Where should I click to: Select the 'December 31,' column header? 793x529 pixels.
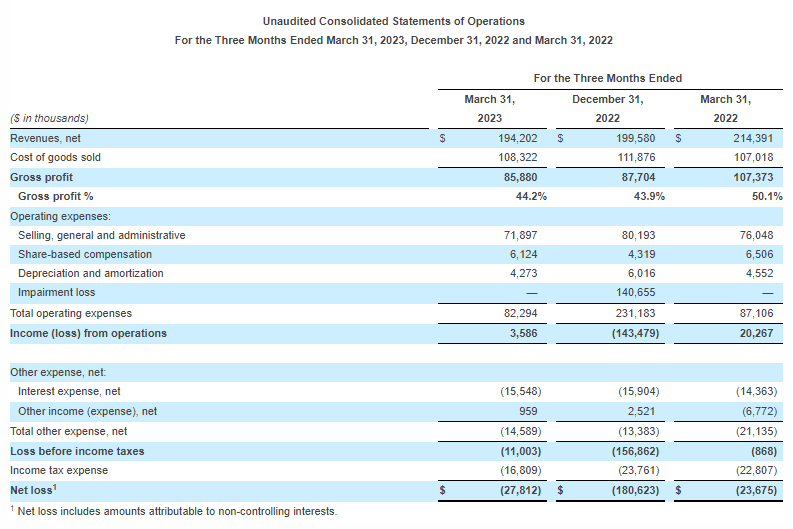(607, 99)
